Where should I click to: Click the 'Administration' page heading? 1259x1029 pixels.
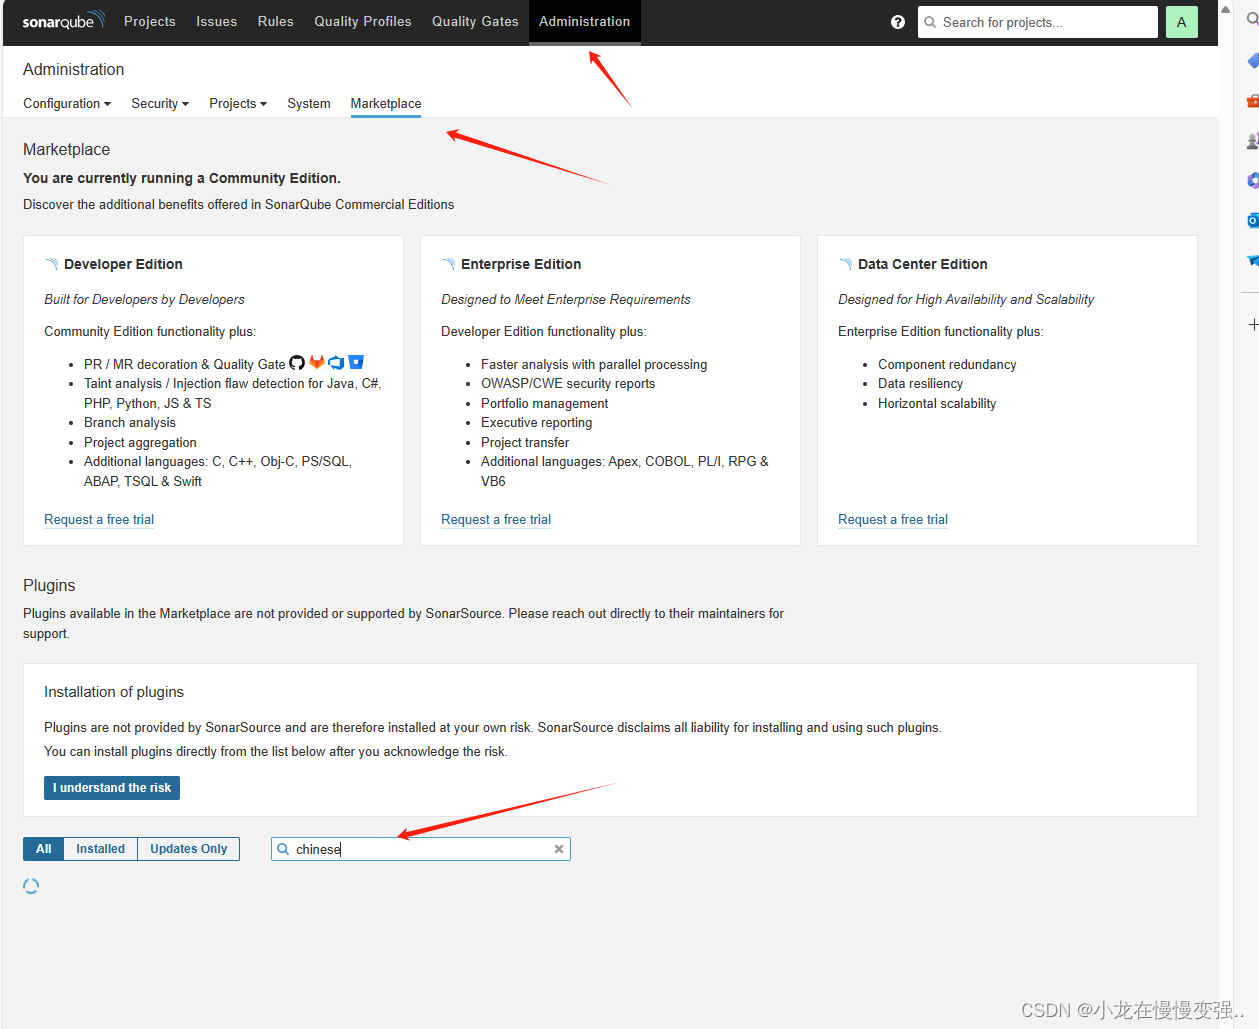[74, 69]
